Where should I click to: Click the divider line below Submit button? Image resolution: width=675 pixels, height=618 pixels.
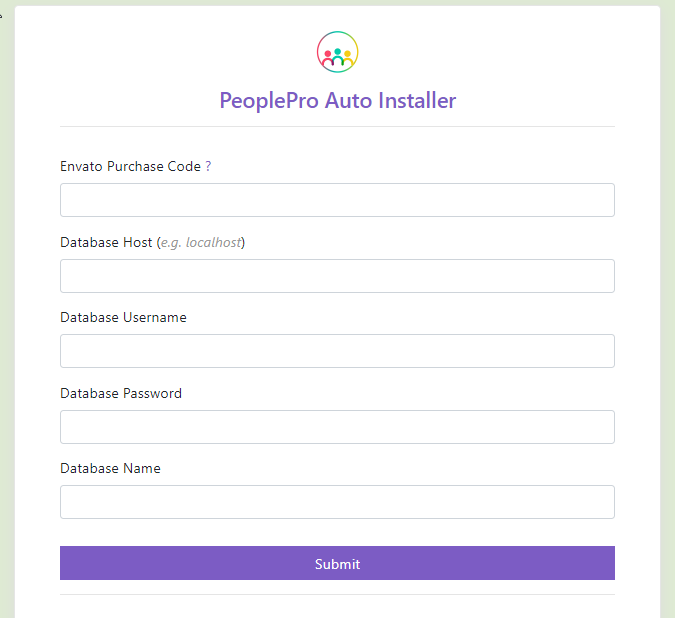pyautogui.click(x=337, y=595)
